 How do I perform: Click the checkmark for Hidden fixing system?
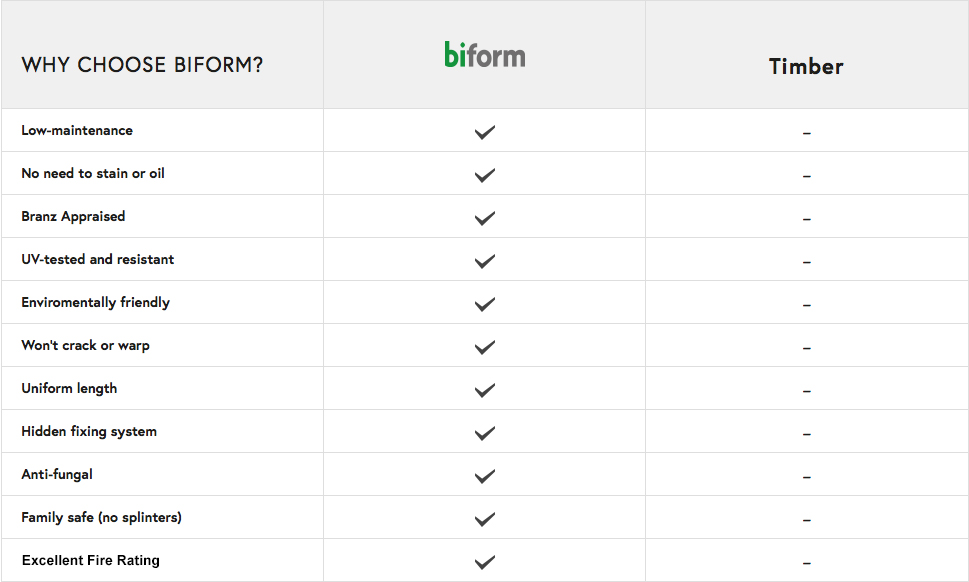point(484,432)
